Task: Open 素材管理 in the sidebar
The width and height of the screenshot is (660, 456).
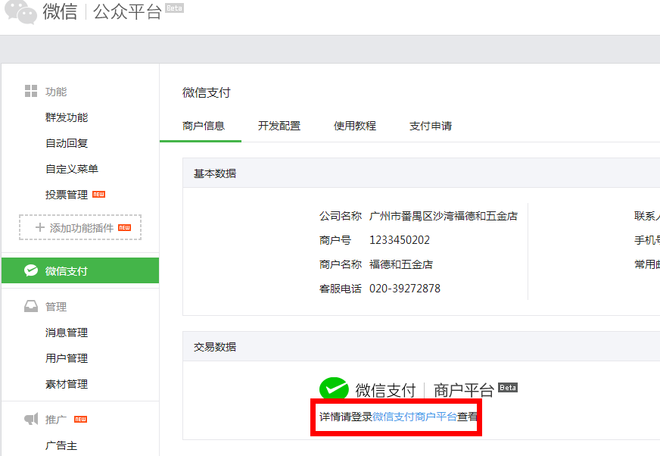Action: [x=67, y=384]
